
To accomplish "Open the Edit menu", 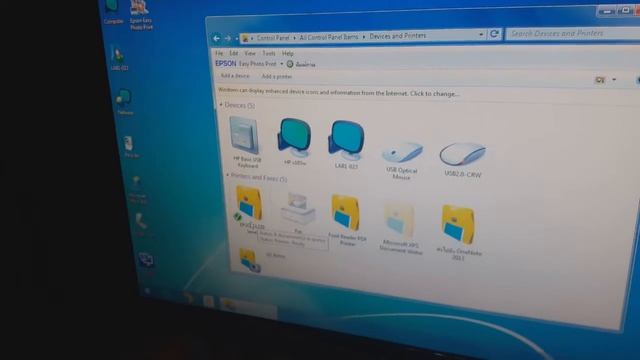I will pos(233,53).
